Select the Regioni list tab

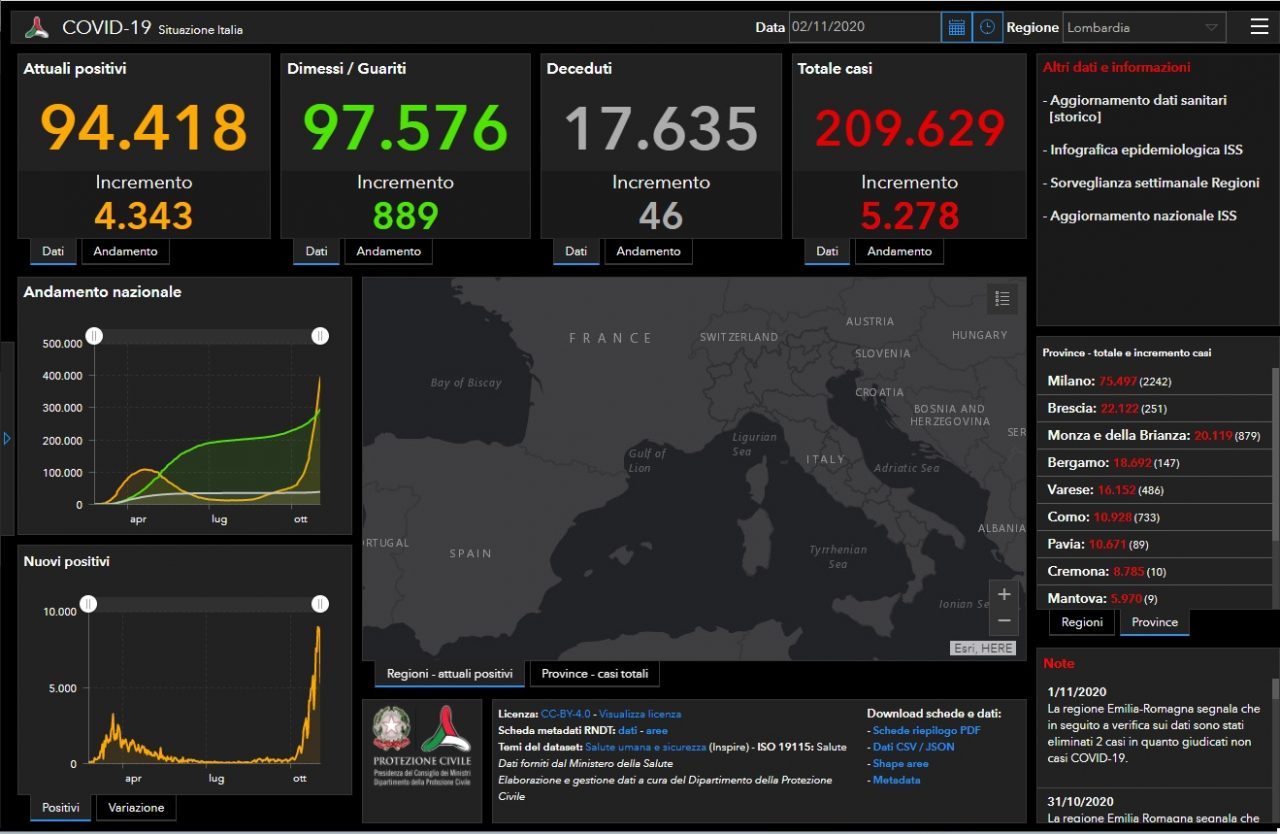coord(1082,622)
